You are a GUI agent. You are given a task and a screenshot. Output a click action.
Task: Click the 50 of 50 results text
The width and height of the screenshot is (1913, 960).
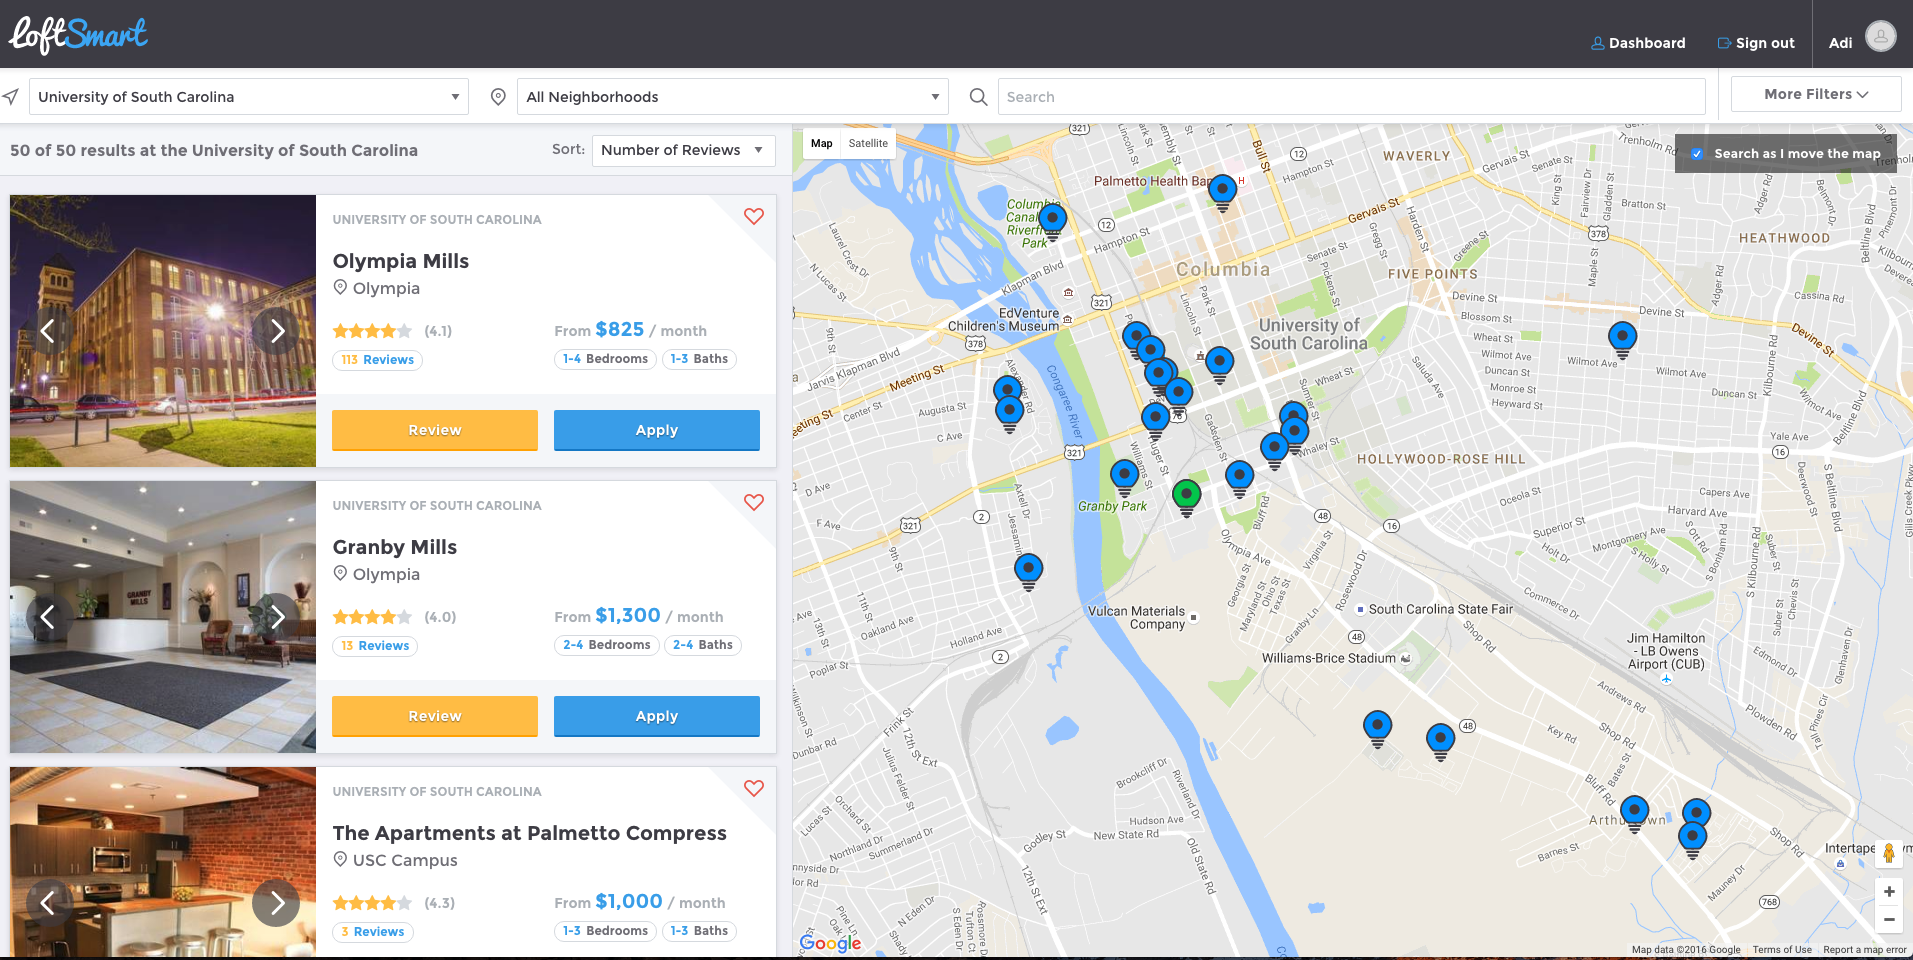click(x=214, y=150)
